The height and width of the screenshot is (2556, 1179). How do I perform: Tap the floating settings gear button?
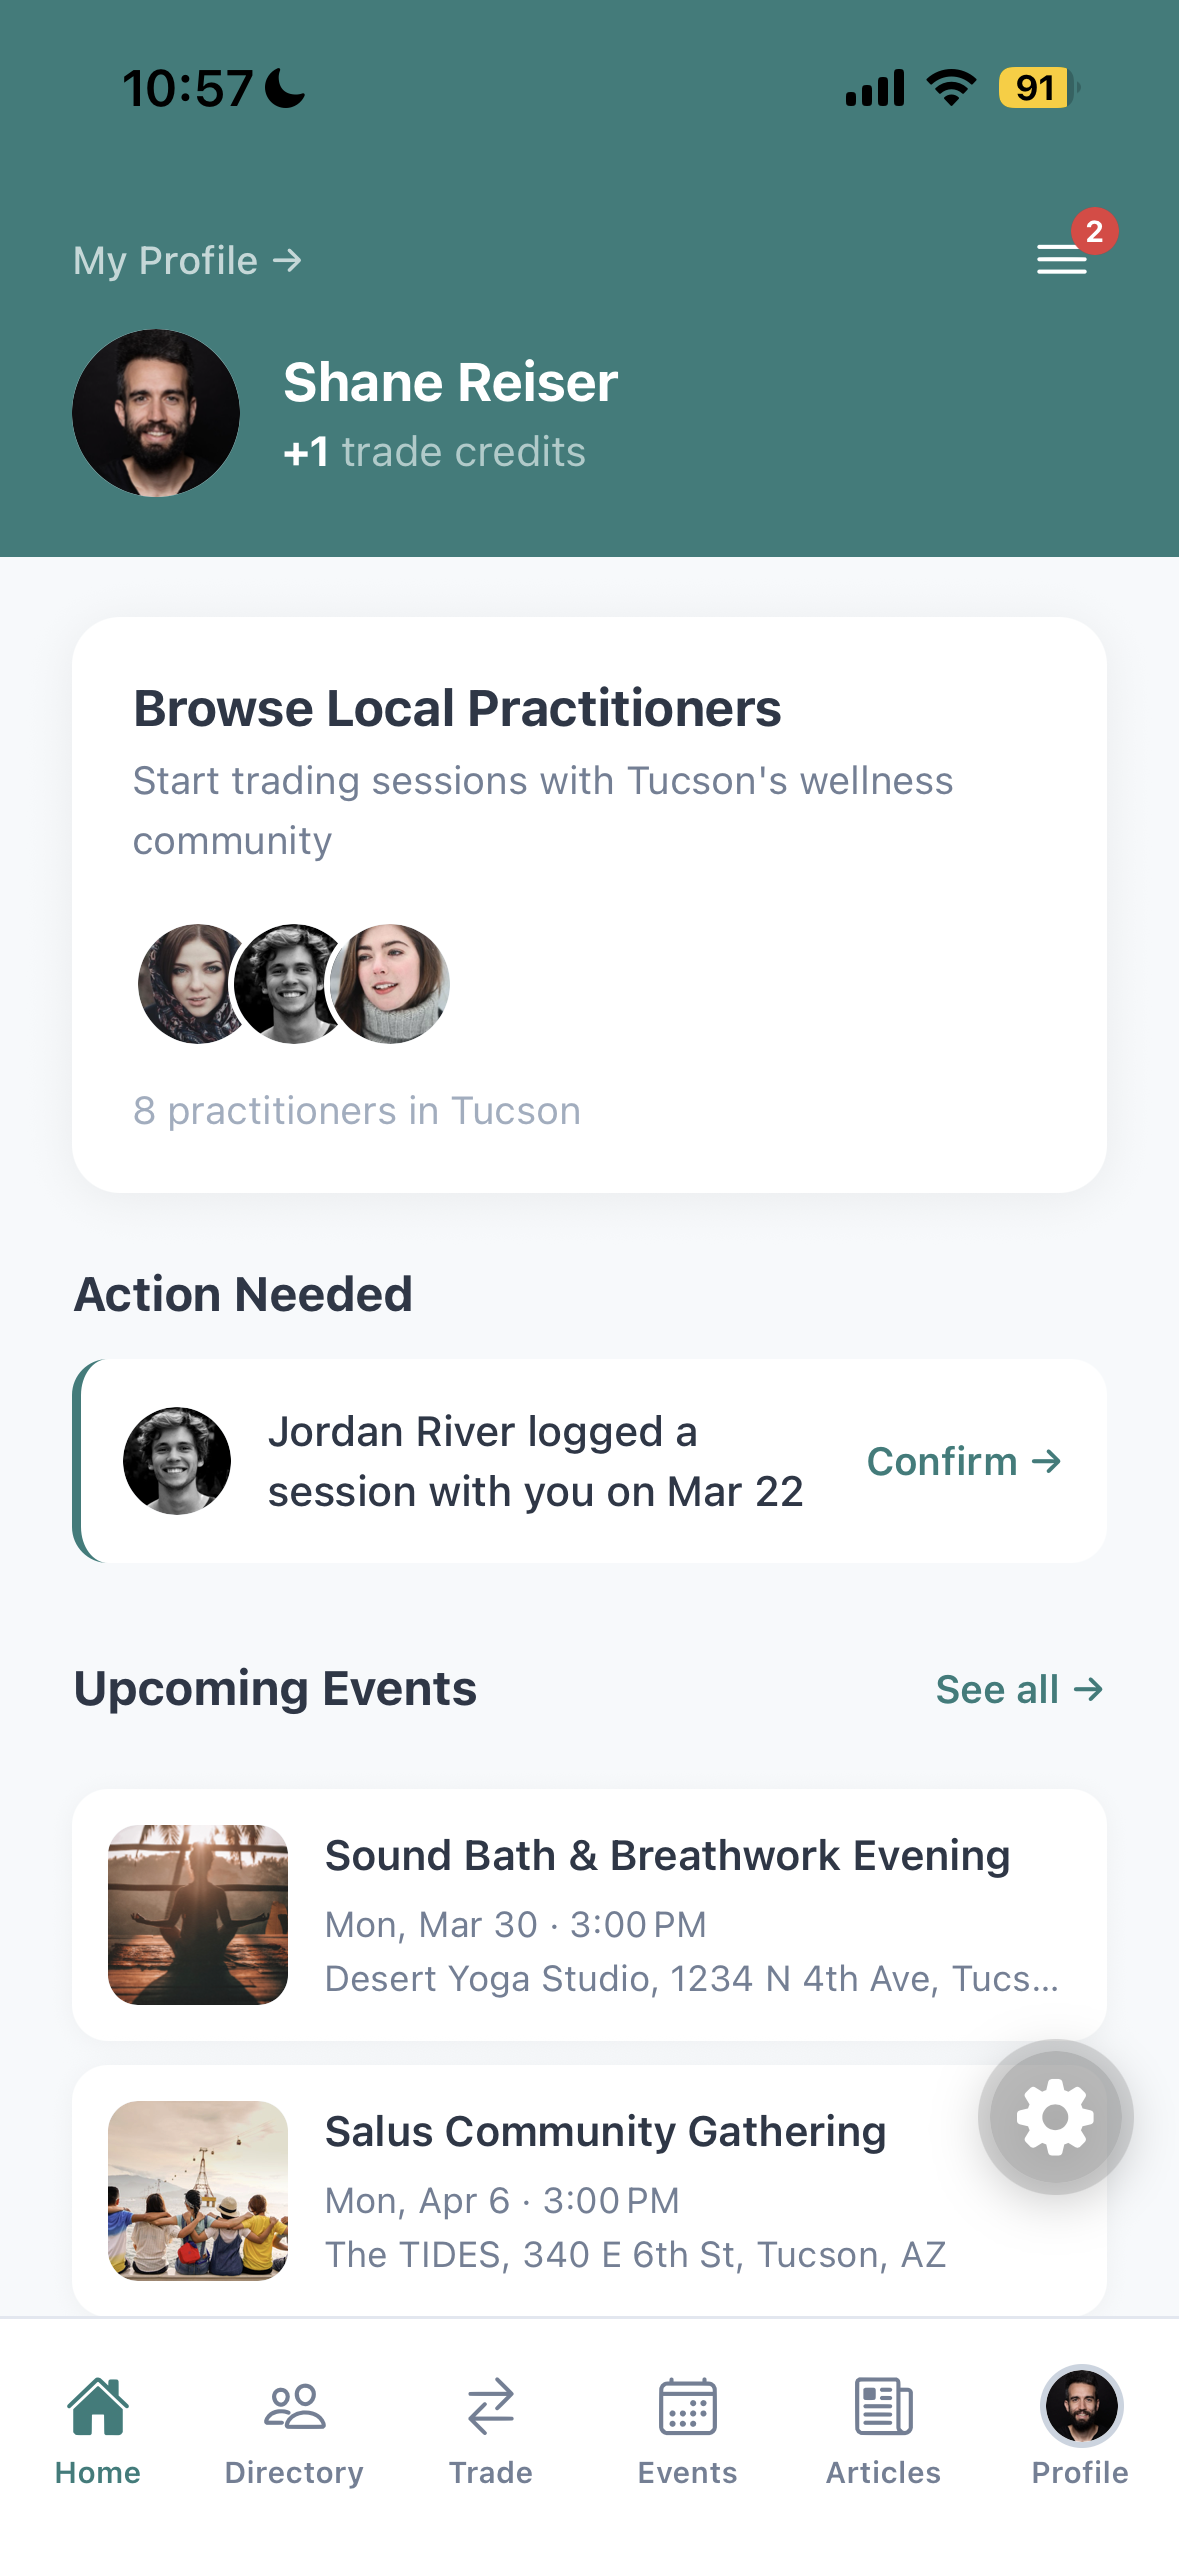click(1055, 2116)
